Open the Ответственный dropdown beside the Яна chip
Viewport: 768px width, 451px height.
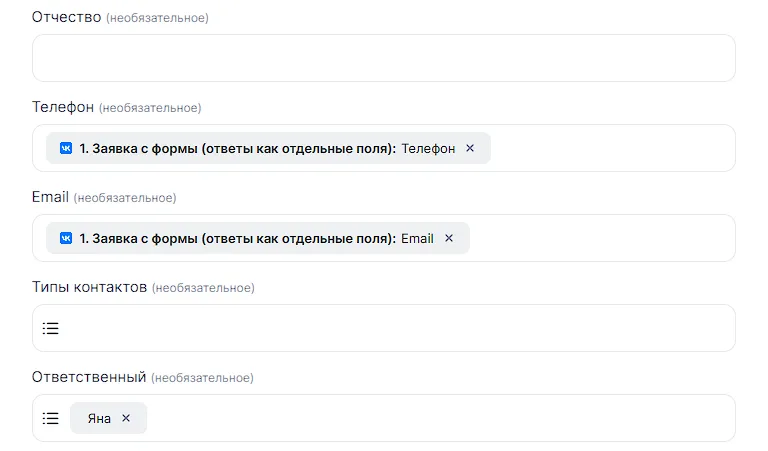point(440,418)
